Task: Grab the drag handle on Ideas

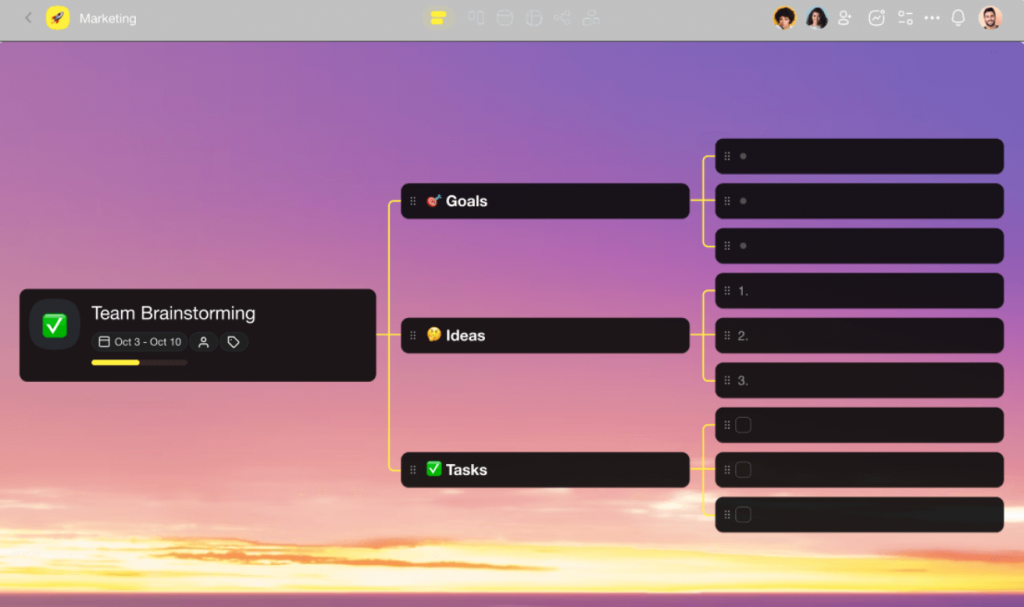Action: (413, 335)
